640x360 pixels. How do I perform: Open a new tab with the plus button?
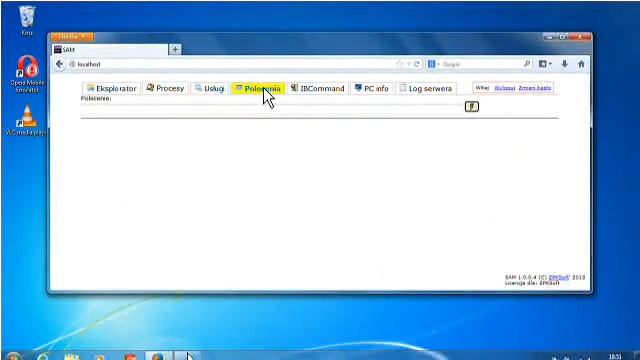(x=175, y=49)
